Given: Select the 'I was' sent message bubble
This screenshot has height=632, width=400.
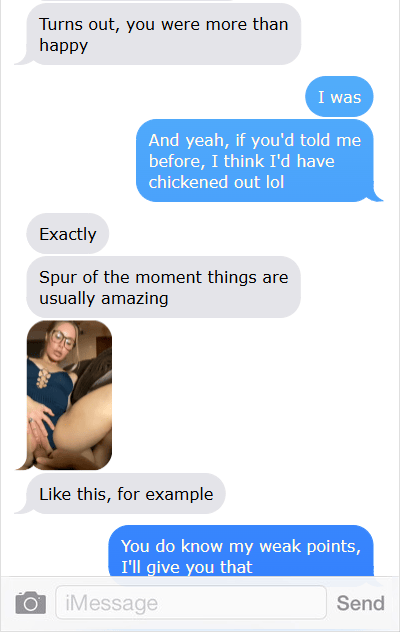Looking at the screenshot, I should [339, 97].
